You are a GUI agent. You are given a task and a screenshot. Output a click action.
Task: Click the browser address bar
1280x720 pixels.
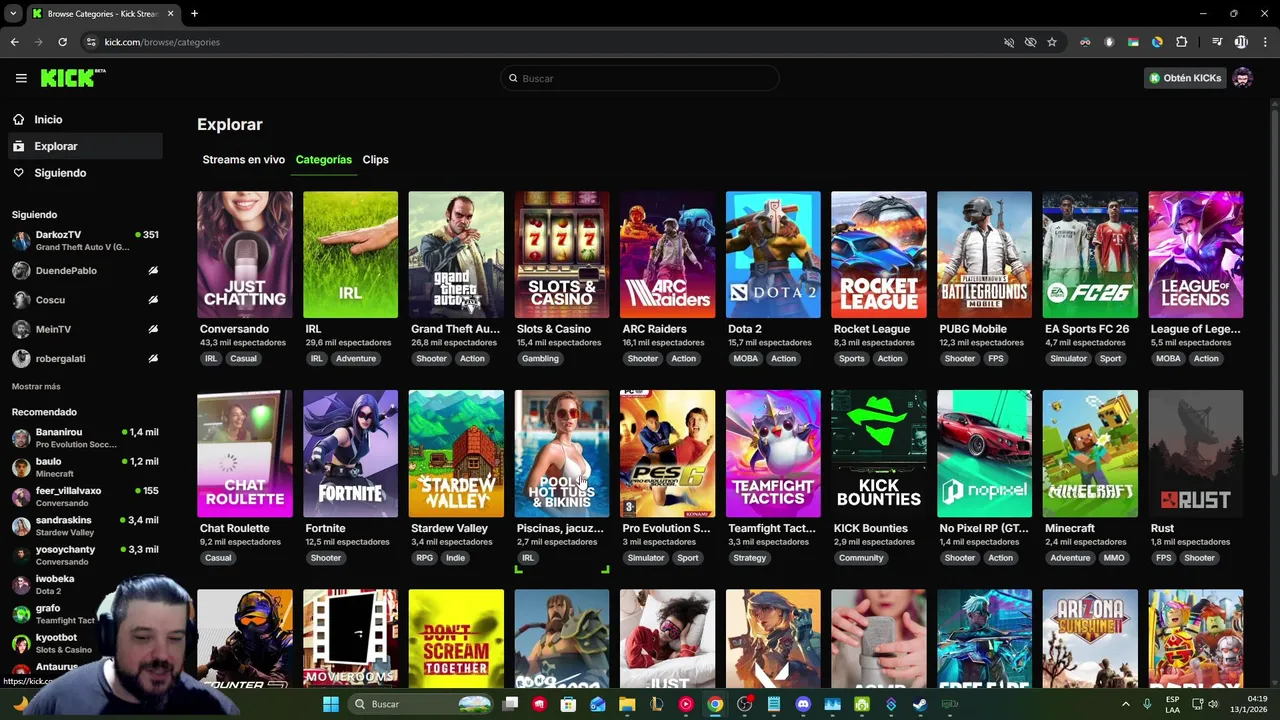pos(540,42)
